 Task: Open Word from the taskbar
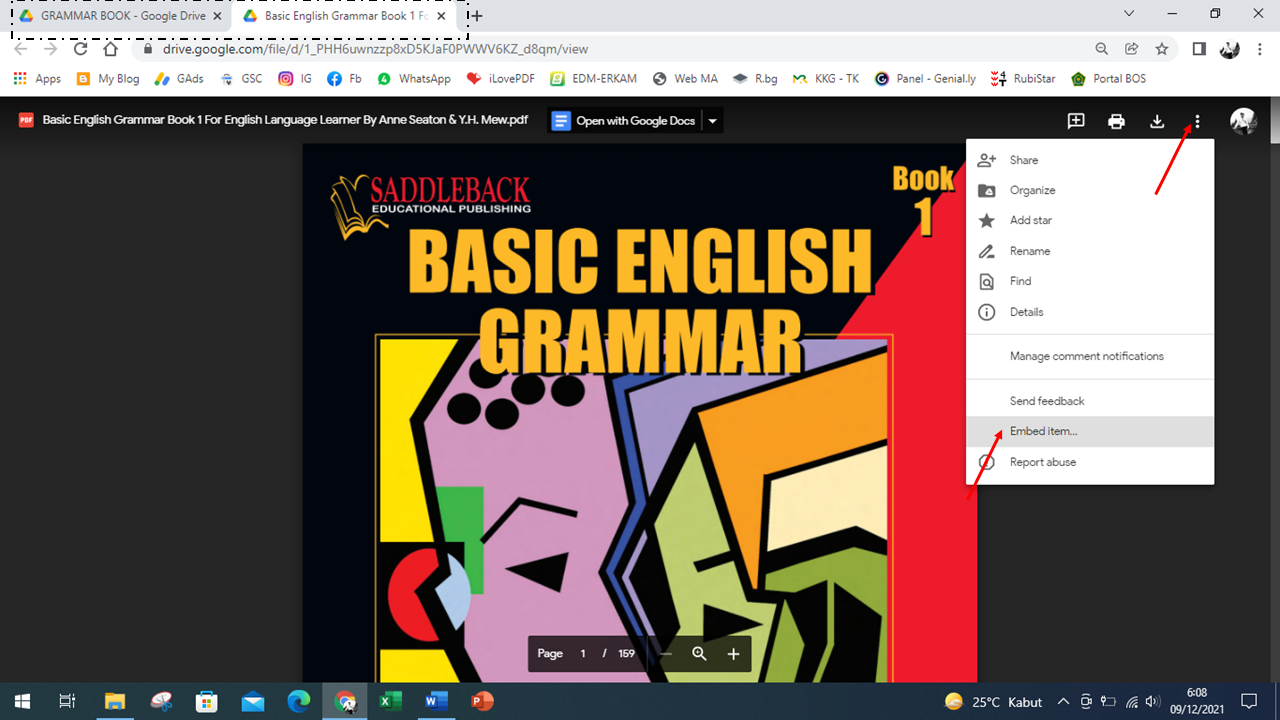point(436,701)
